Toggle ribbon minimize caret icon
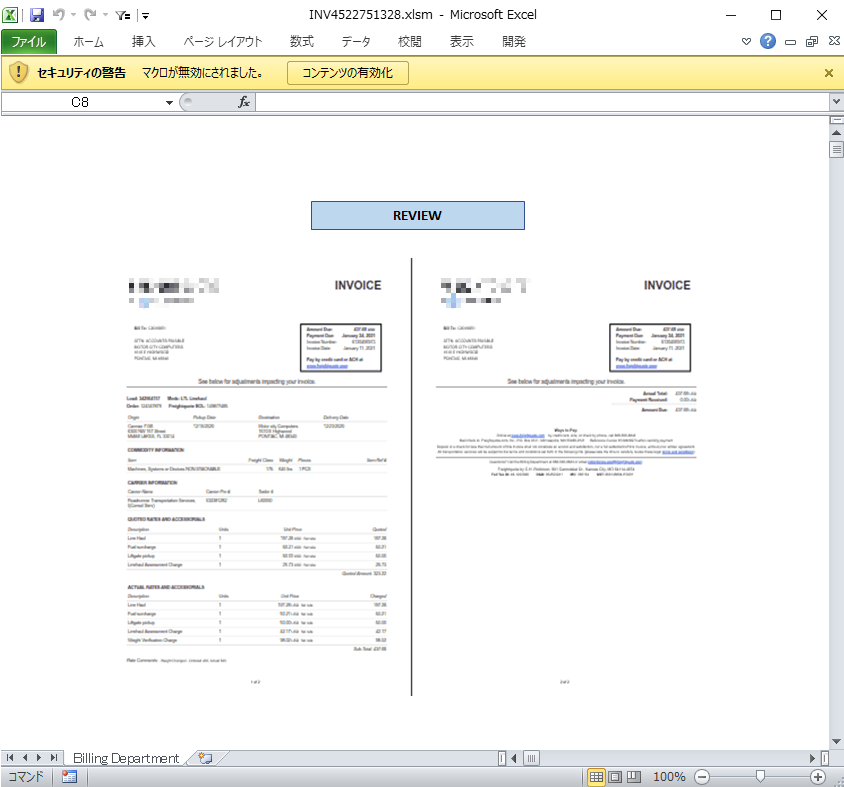Image resolution: width=844 pixels, height=787 pixels. pos(746,41)
